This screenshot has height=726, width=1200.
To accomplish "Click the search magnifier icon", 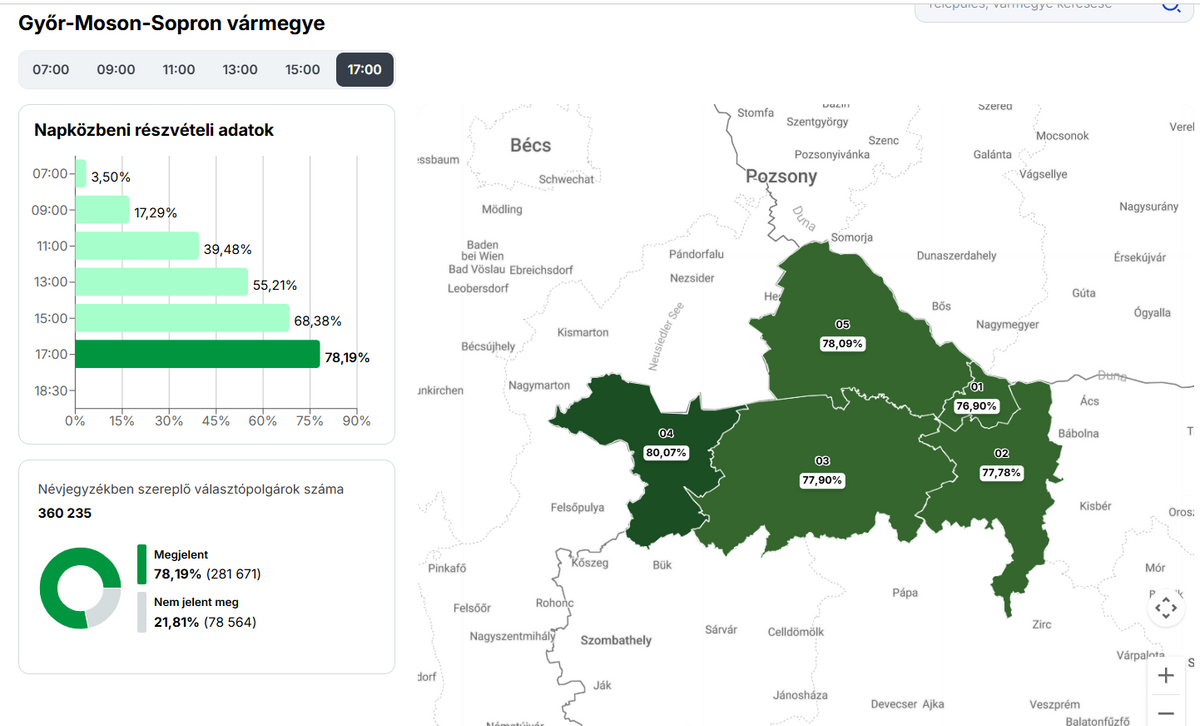I will point(1169,6).
